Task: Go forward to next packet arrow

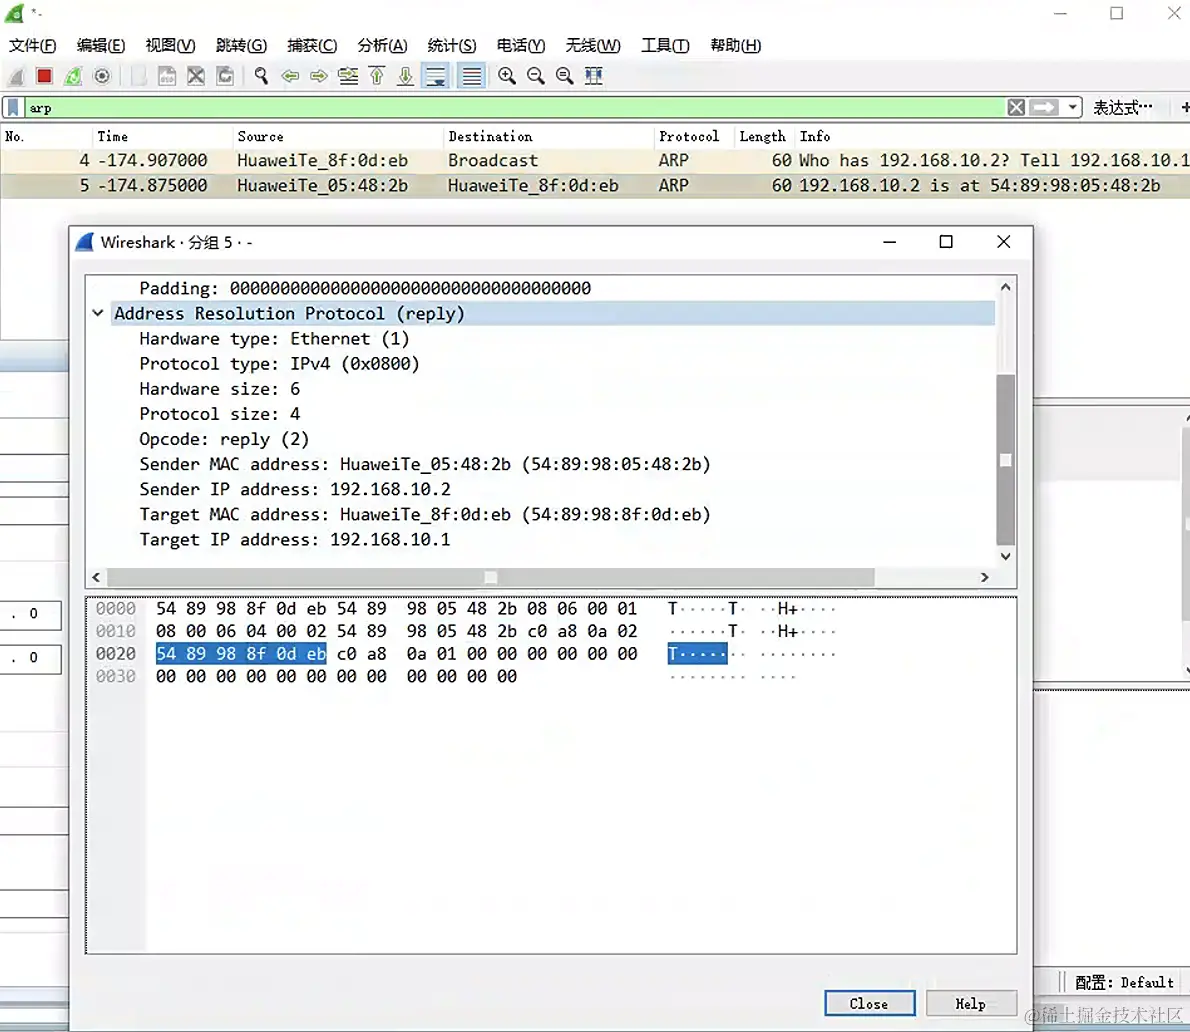Action: 319,76
